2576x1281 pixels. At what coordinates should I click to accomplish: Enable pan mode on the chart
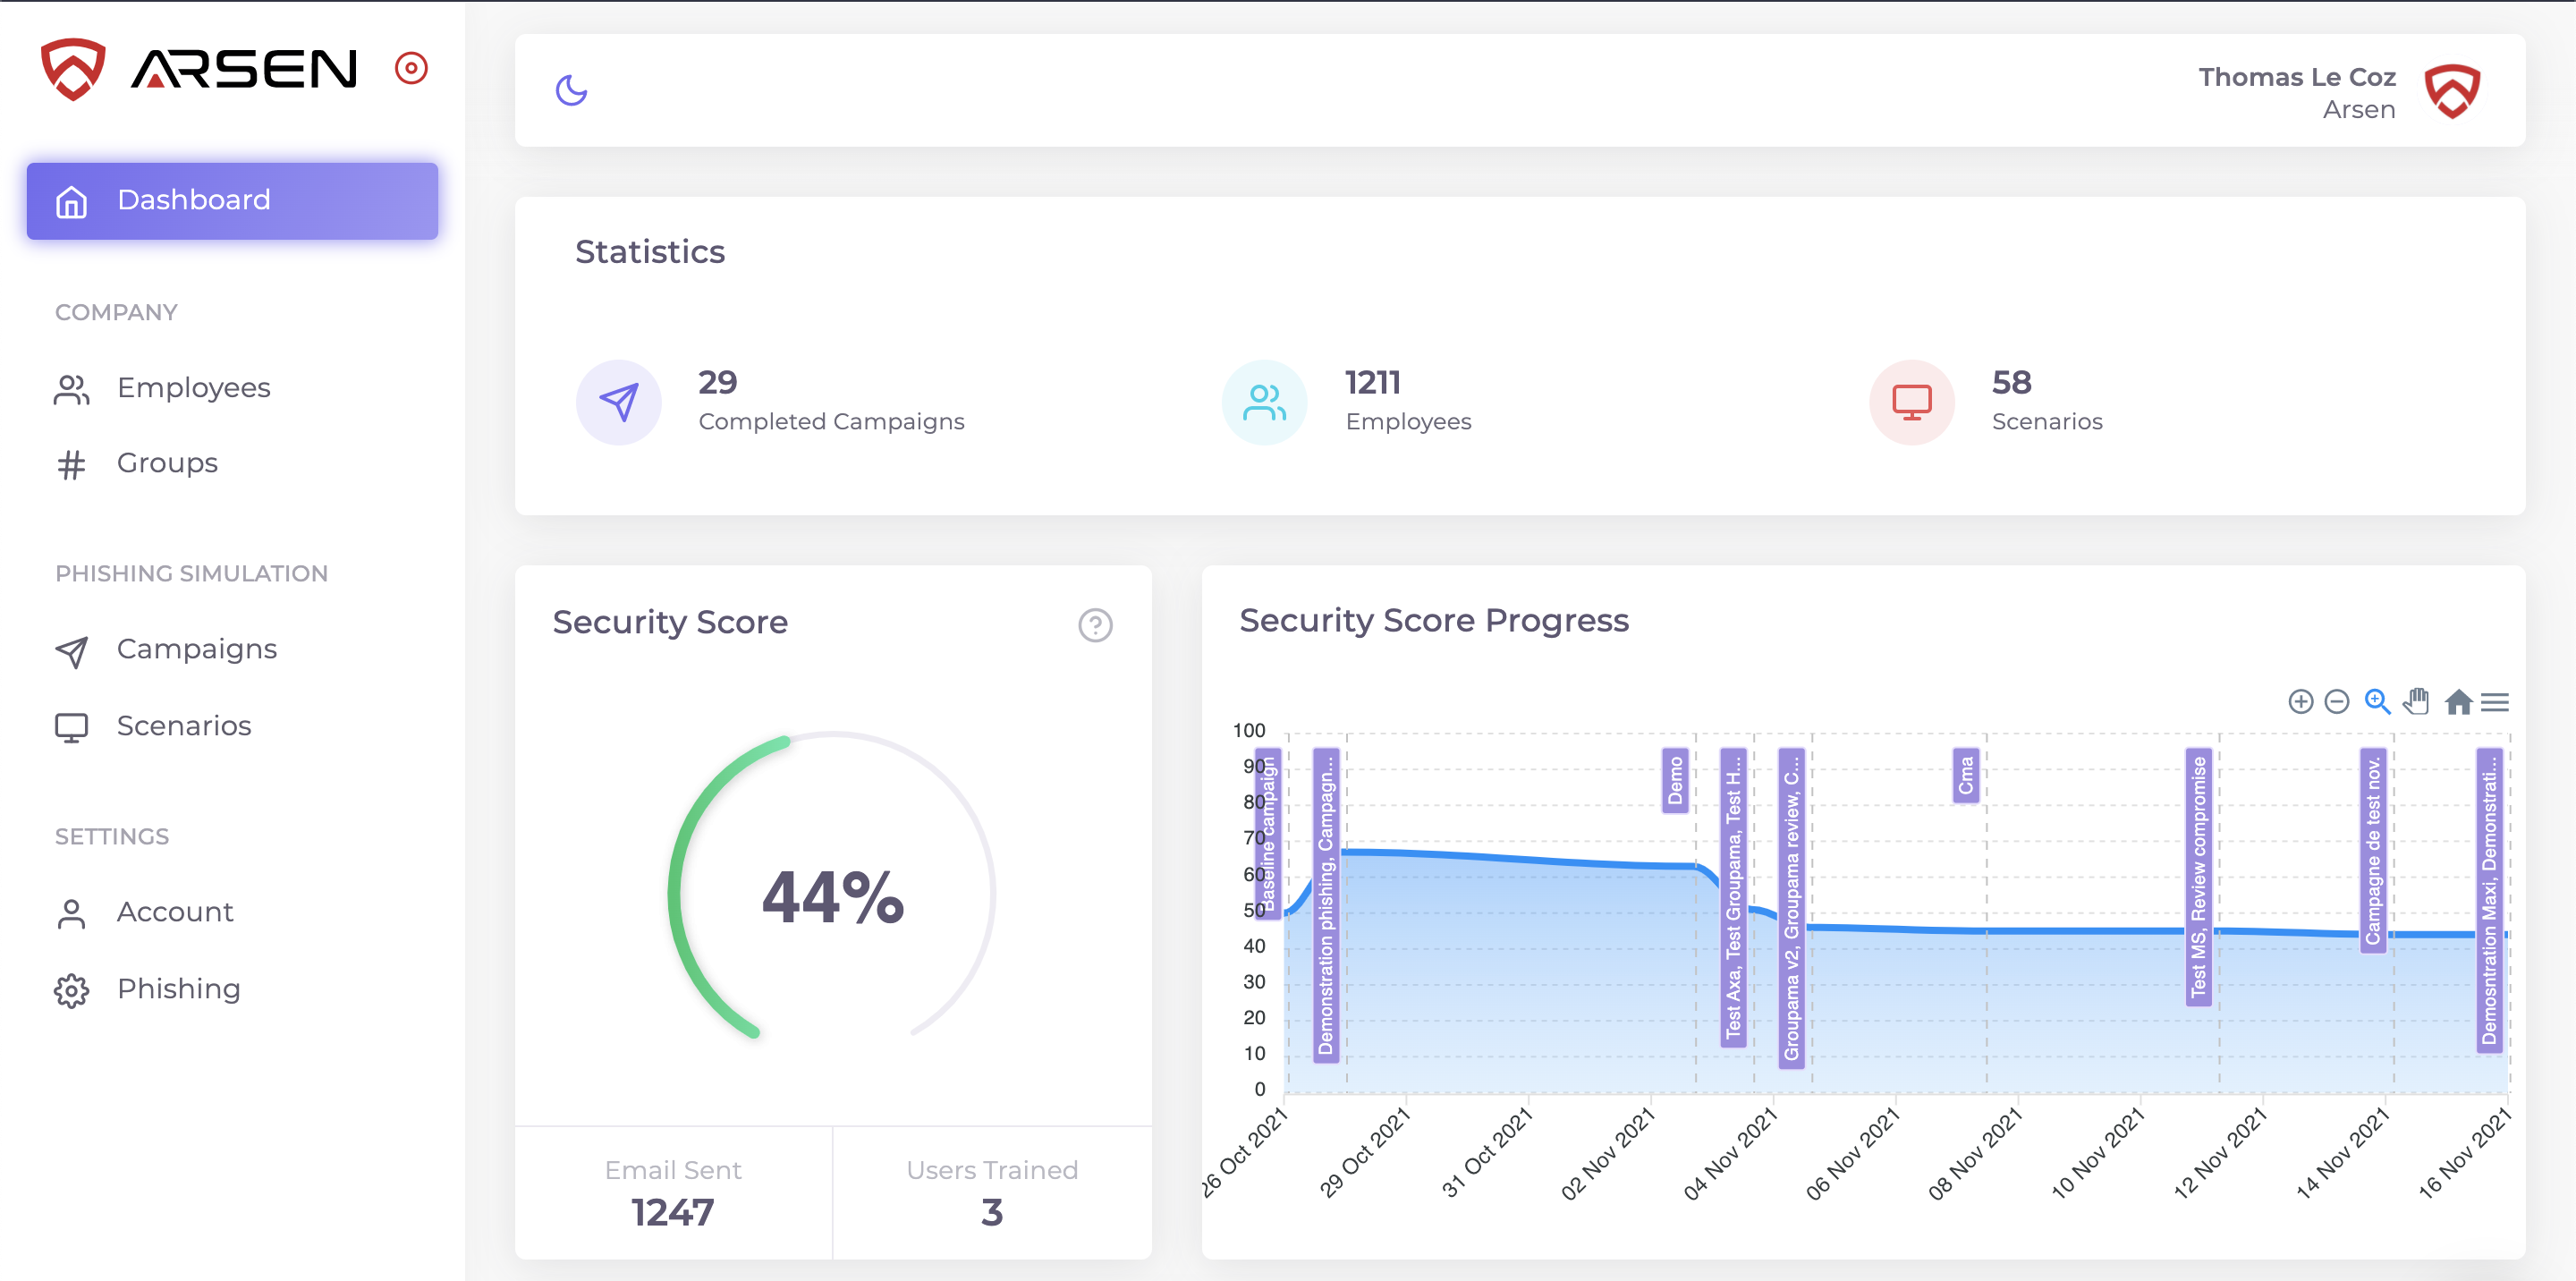pyautogui.click(x=2416, y=702)
